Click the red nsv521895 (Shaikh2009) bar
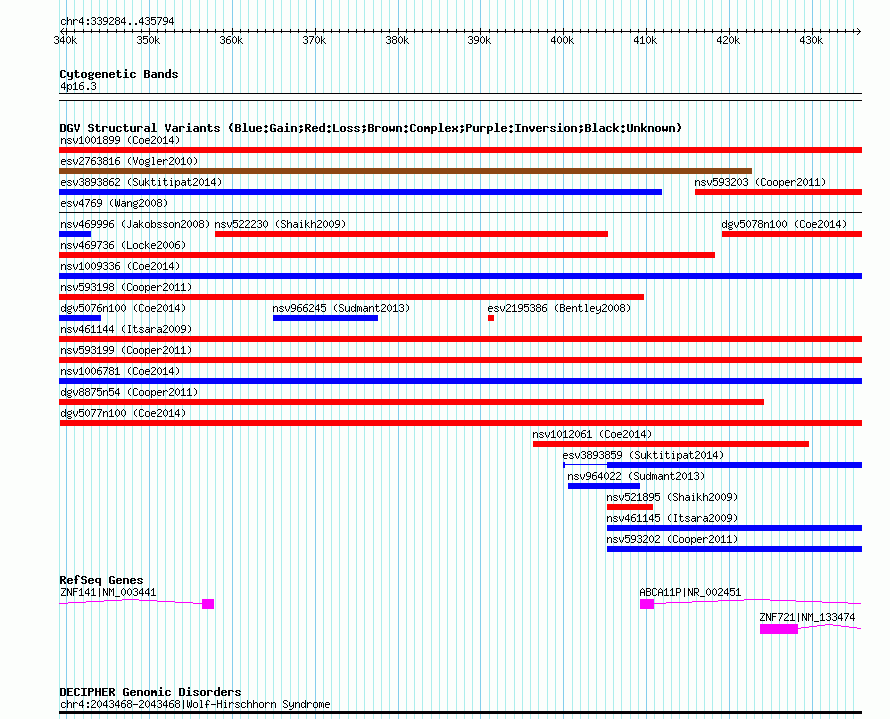Viewport: 890px width, 719px height. (630, 507)
